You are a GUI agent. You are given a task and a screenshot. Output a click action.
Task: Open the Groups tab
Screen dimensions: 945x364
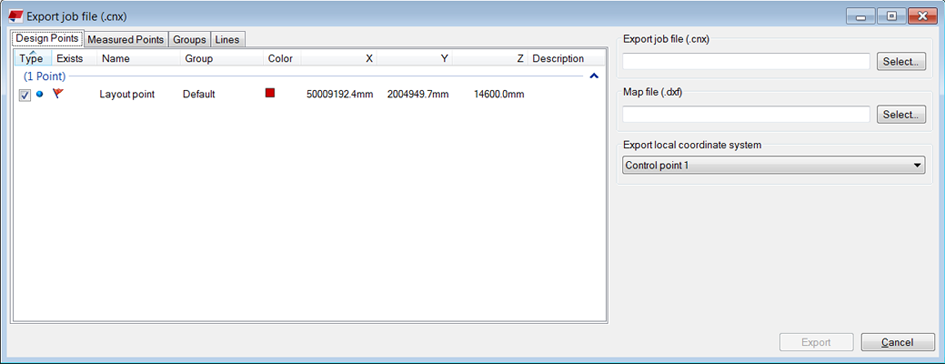pyautogui.click(x=189, y=40)
